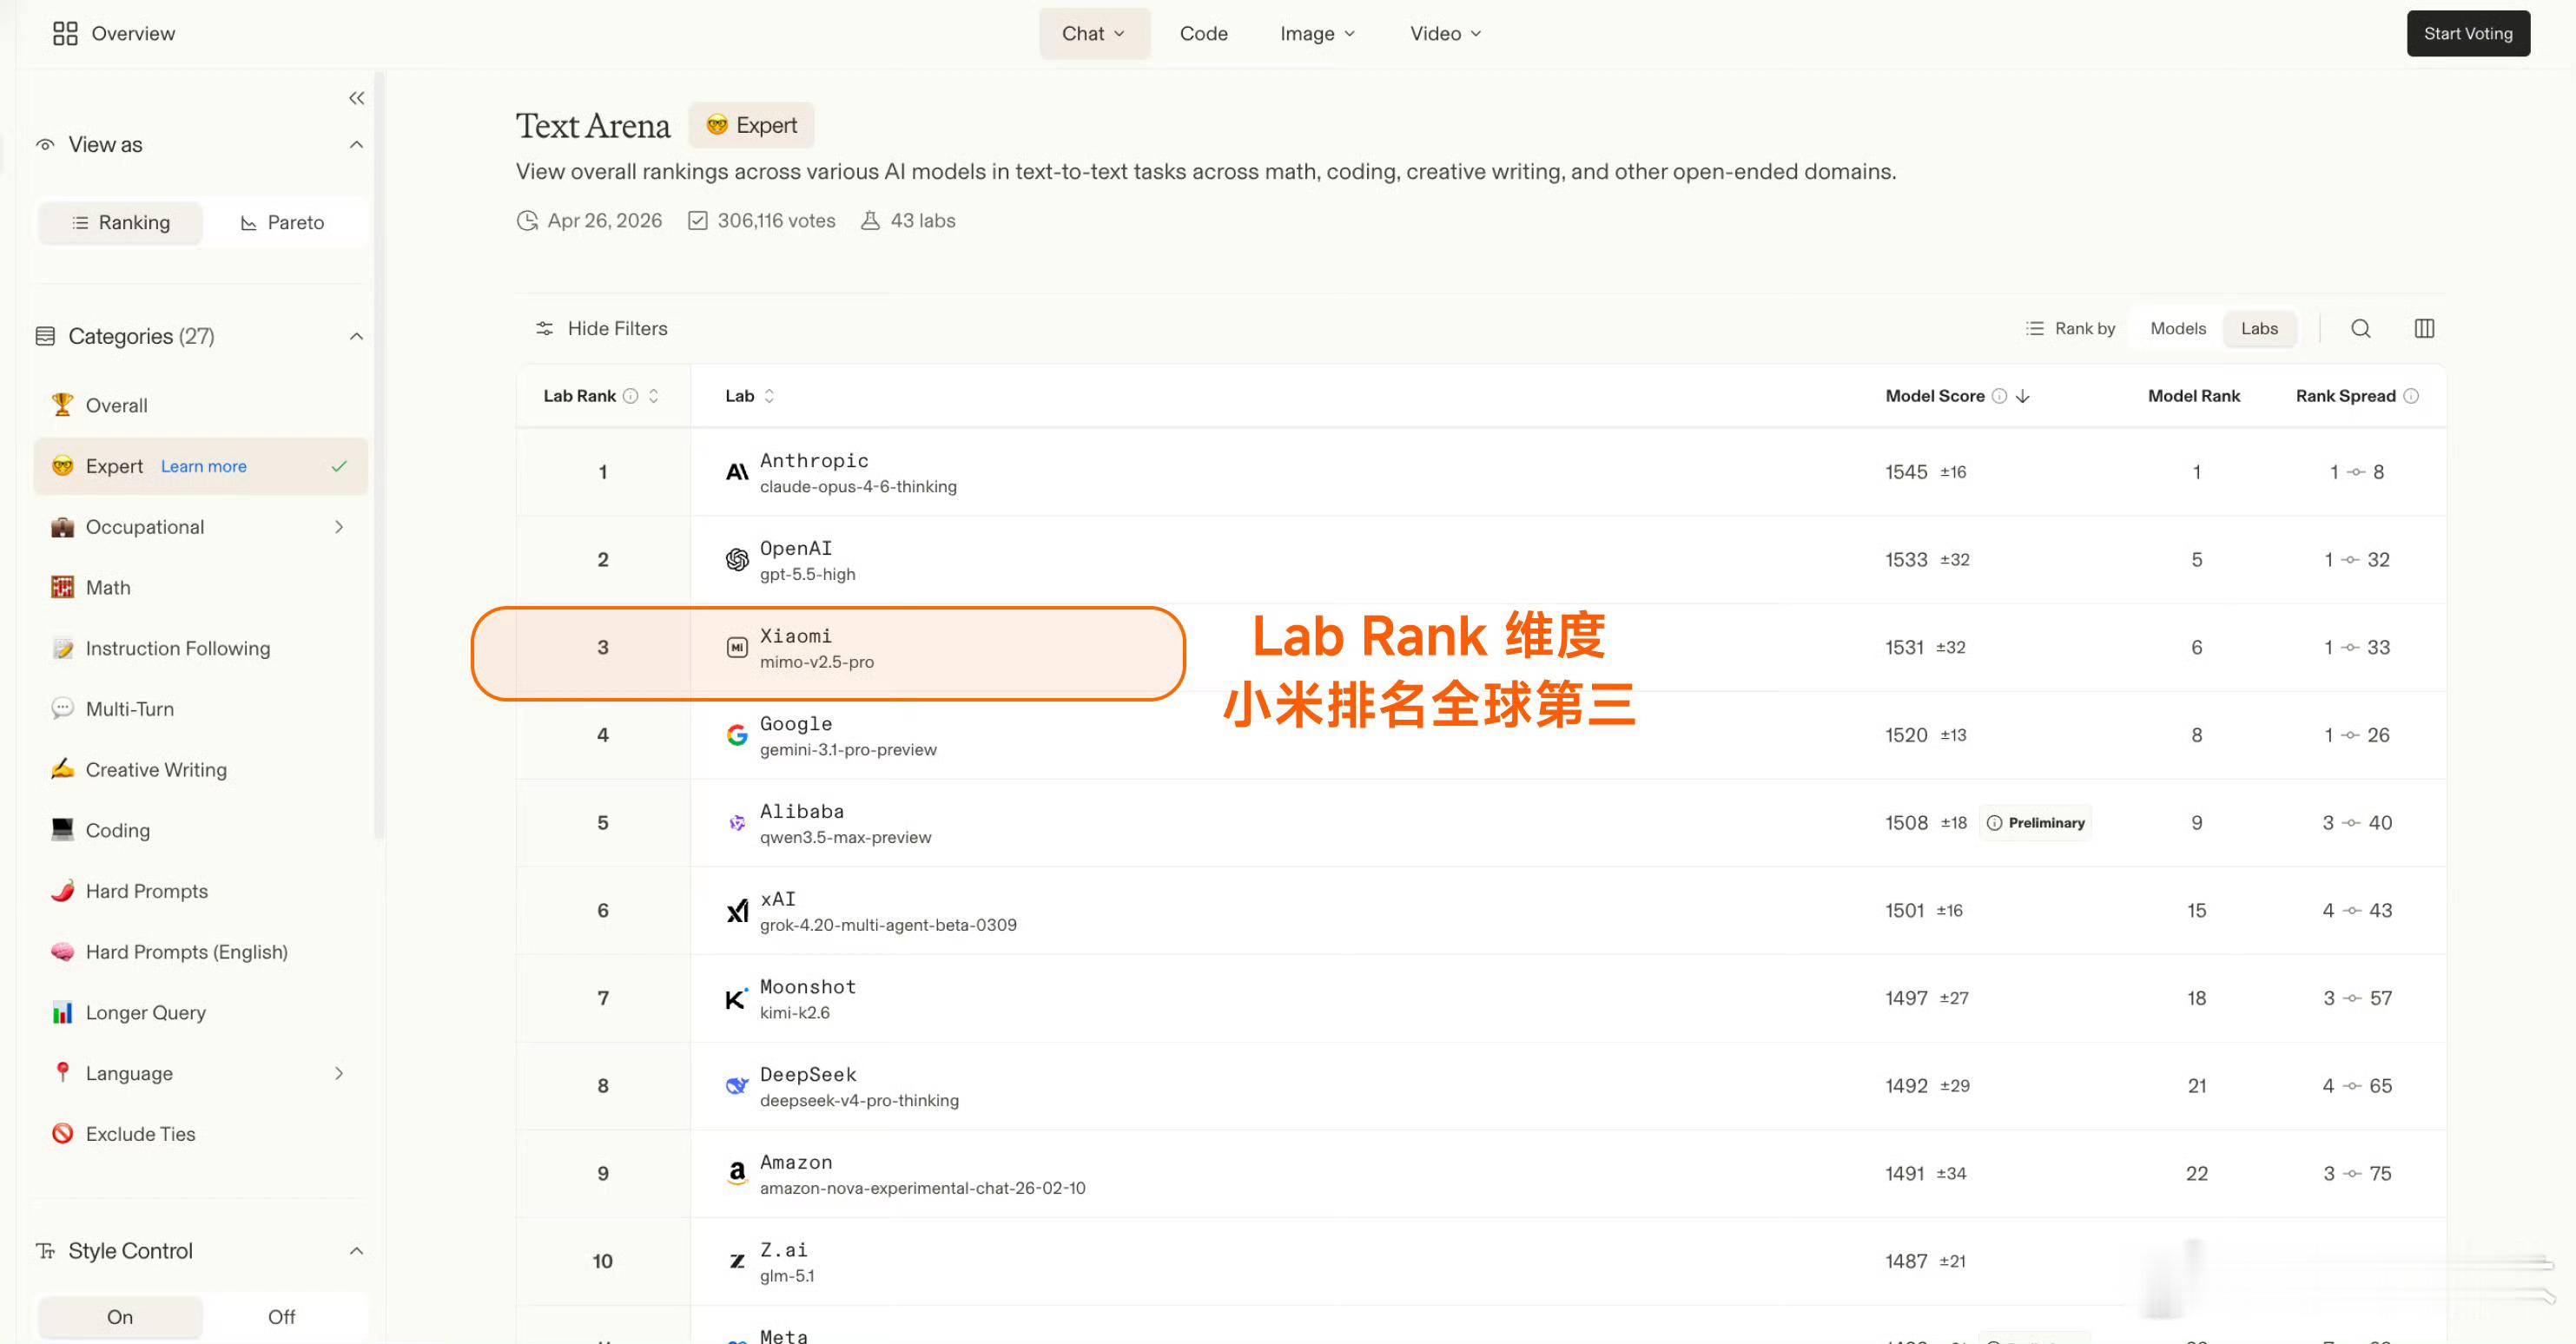The image size is (2576, 1344).
Task: Sort by Model Score descending arrow
Action: [2023, 396]
